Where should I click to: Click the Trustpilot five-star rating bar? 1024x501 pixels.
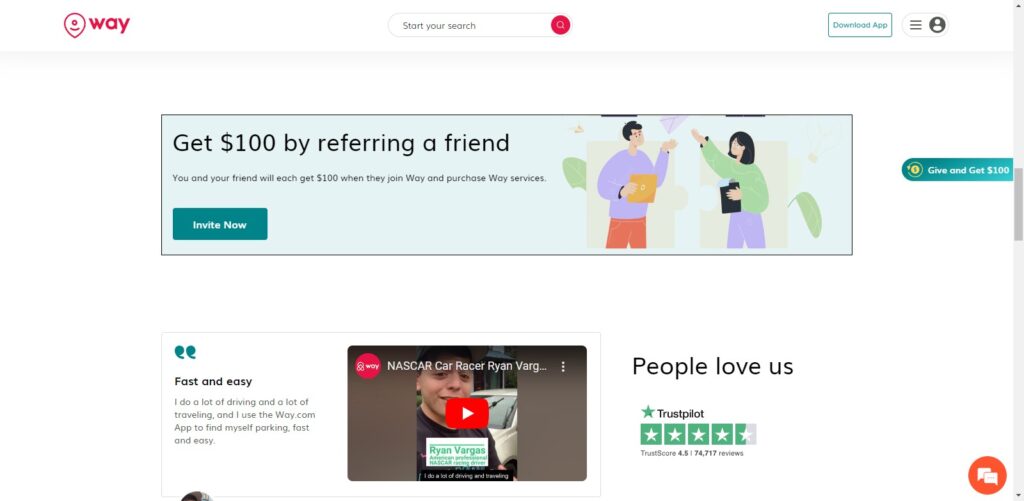click(698, 434)
